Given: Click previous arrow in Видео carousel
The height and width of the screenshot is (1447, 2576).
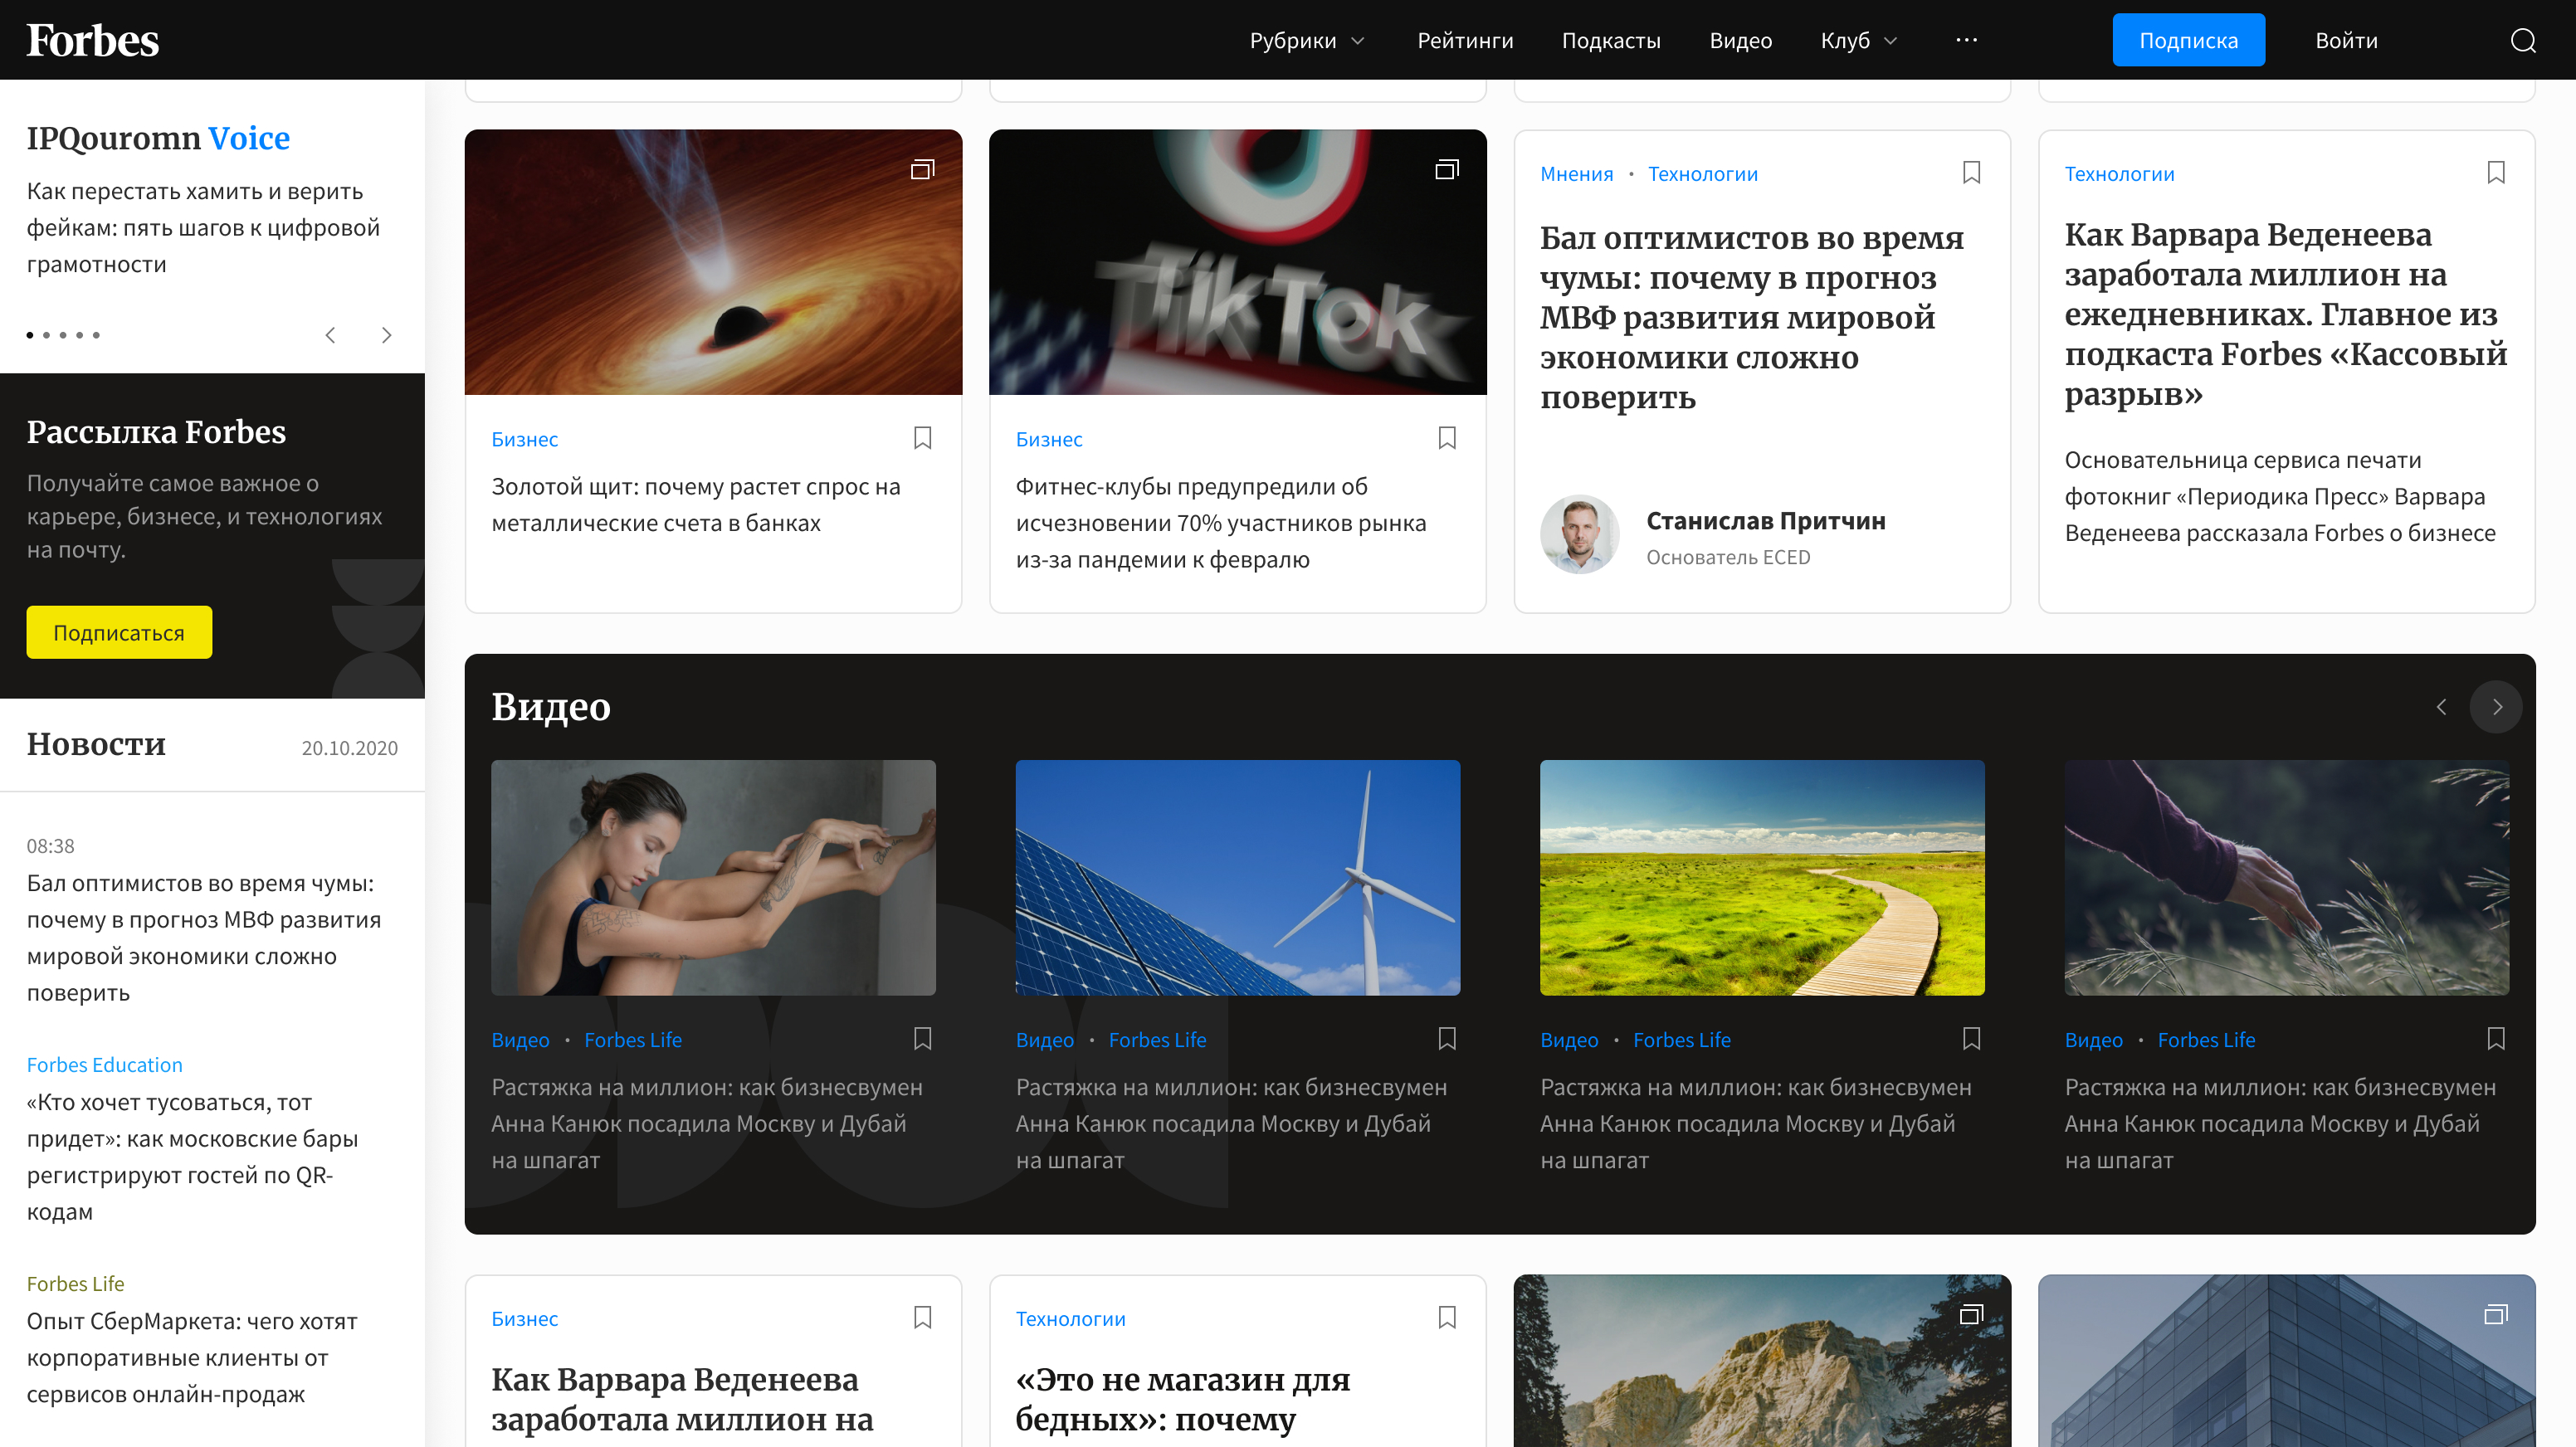Looking at the screenshot, I should click(x=2441, y=707).
